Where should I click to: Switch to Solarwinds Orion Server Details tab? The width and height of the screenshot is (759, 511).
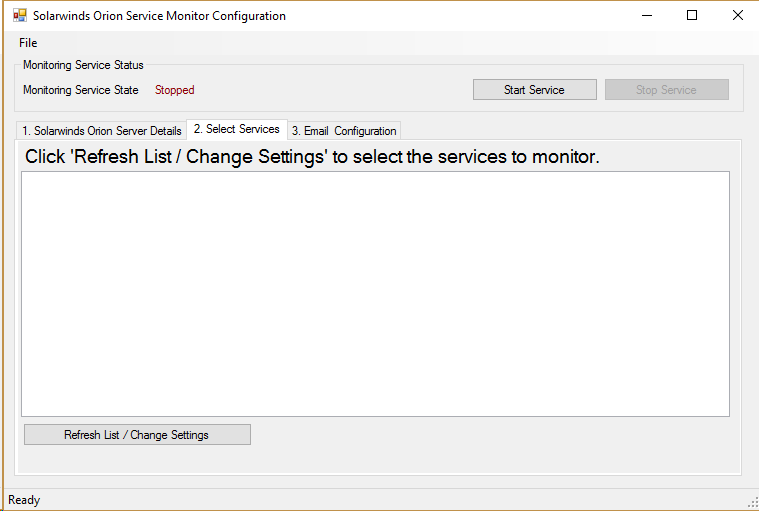pos(102,131)
